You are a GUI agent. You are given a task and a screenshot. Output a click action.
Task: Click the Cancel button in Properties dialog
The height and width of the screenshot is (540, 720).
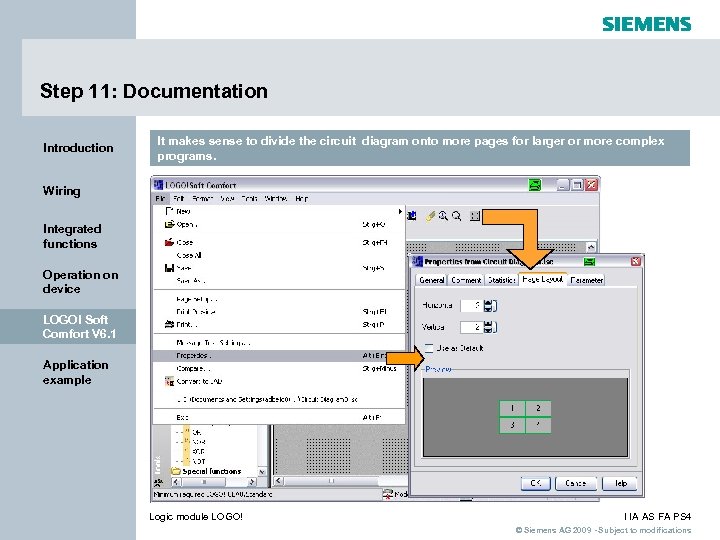tap(576, 483)
